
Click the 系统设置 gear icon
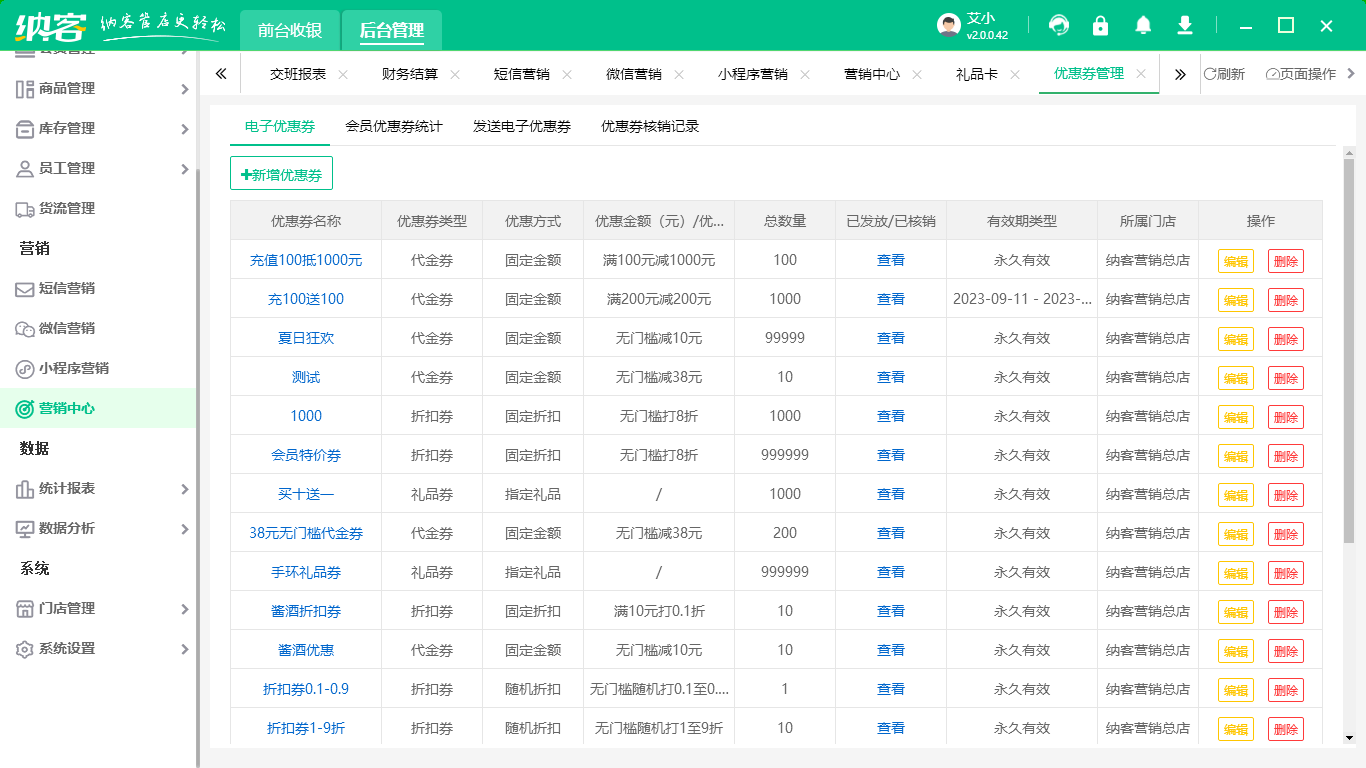click(25, 649)
